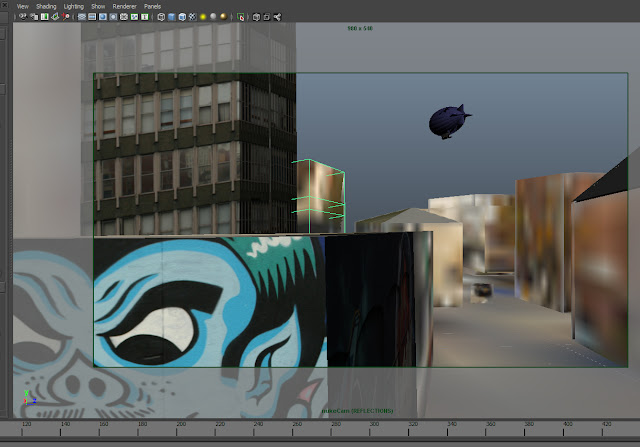Jump to frame 200 on the timeline
The height and width of the screenshot is (447, 640).
tap(181, 424)
